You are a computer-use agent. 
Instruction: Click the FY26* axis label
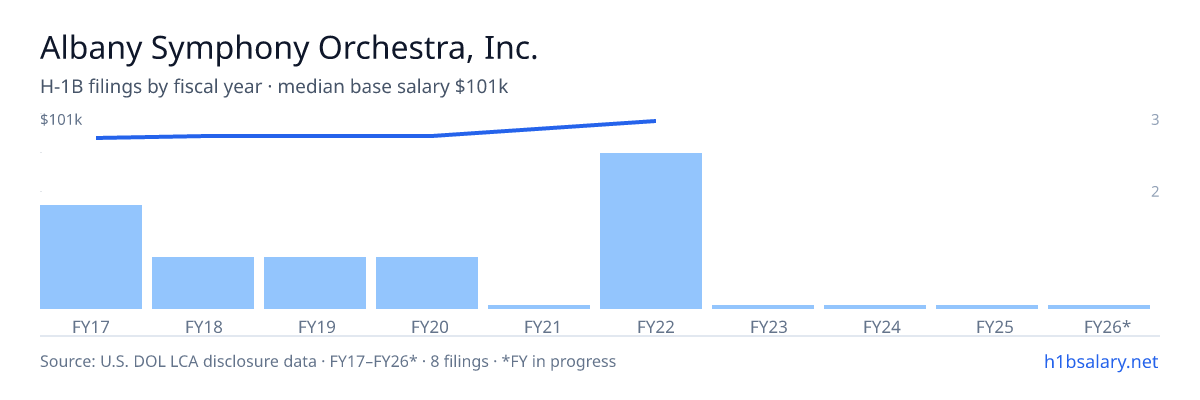pyautogui.click(x=1107, y=326)
